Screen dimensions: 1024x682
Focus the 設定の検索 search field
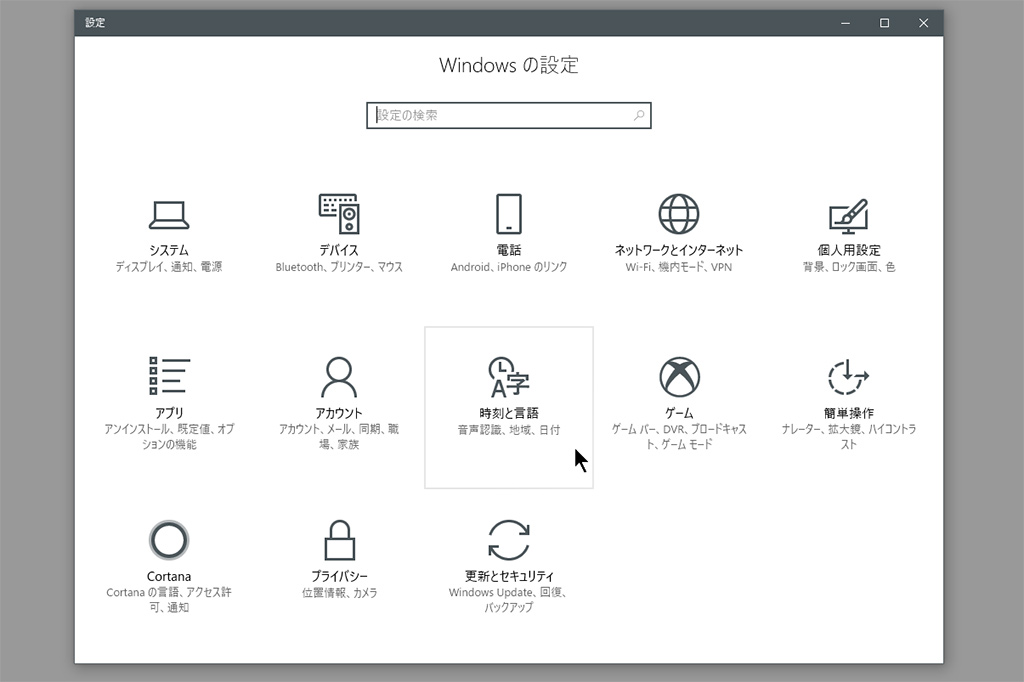[509, 116]
